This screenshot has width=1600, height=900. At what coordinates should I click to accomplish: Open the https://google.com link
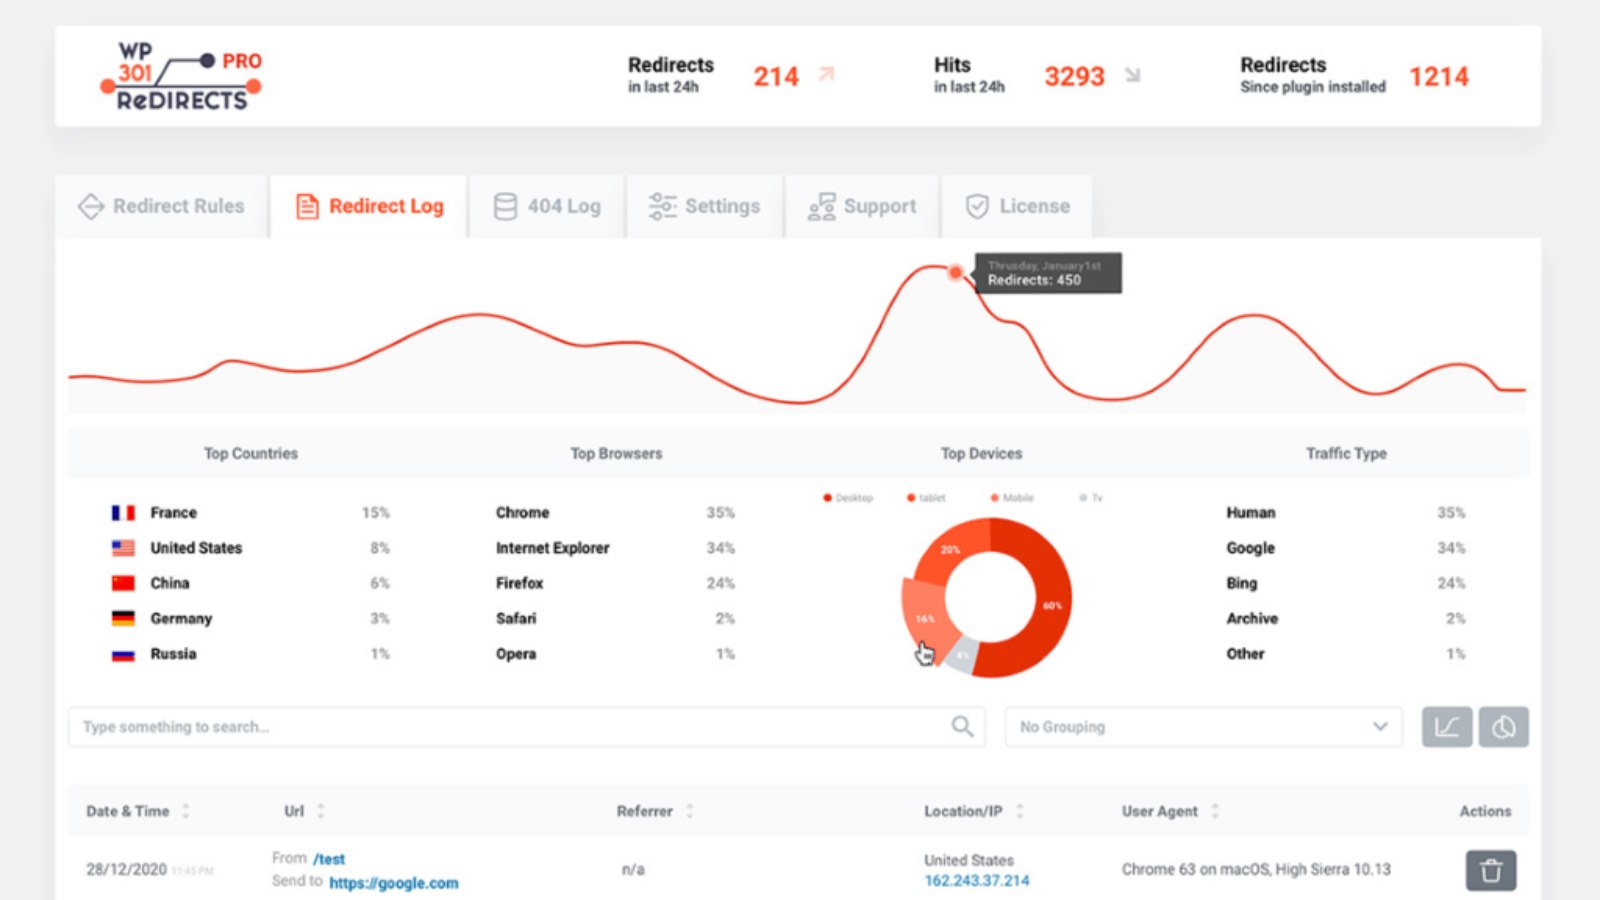pos(394,883)
